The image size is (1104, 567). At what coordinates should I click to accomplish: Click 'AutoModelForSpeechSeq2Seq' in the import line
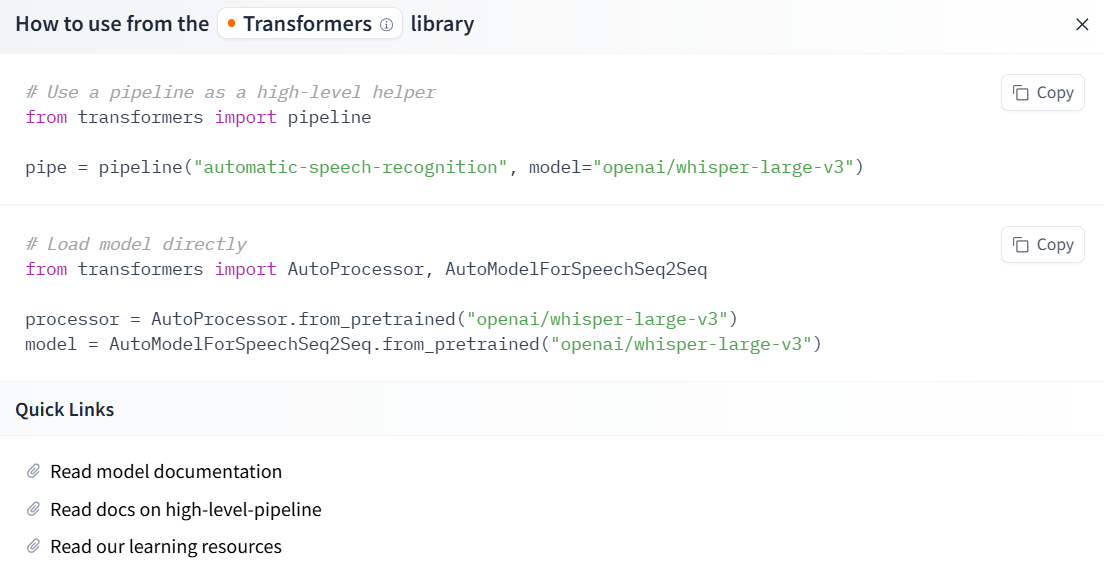click(x=576, y=269)
